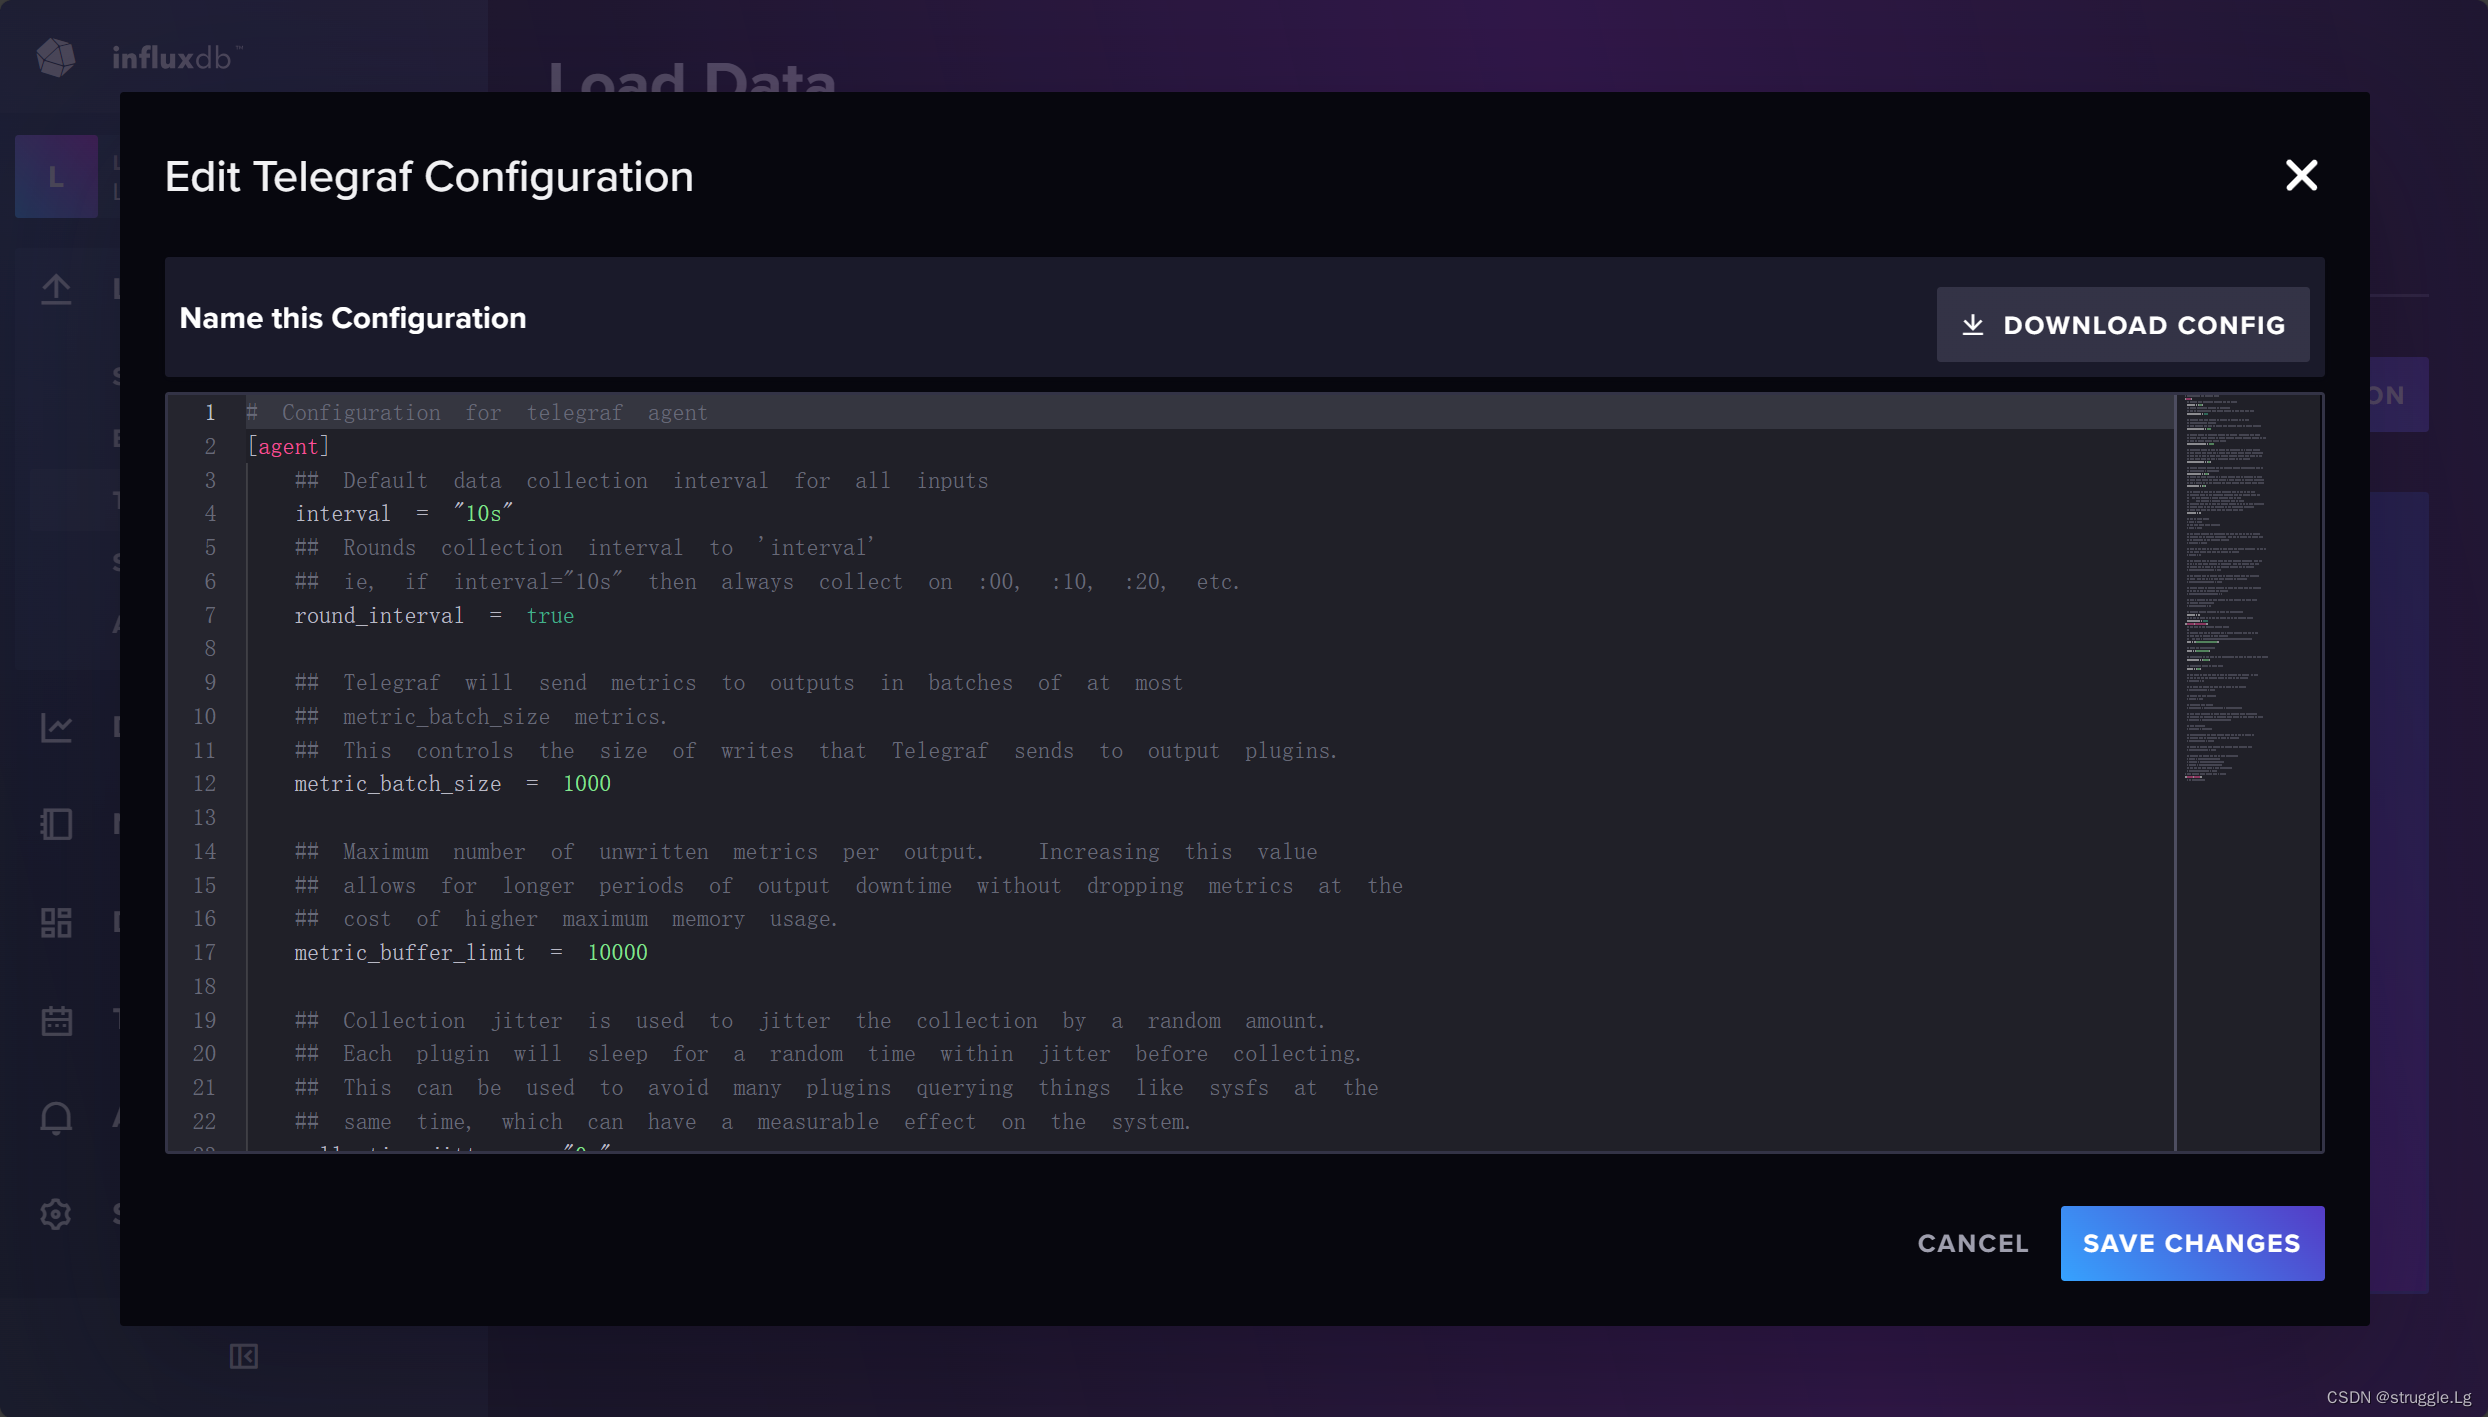Click the configuration name field
Screen dimensions: 2488x1417
(x=352, y=318)
